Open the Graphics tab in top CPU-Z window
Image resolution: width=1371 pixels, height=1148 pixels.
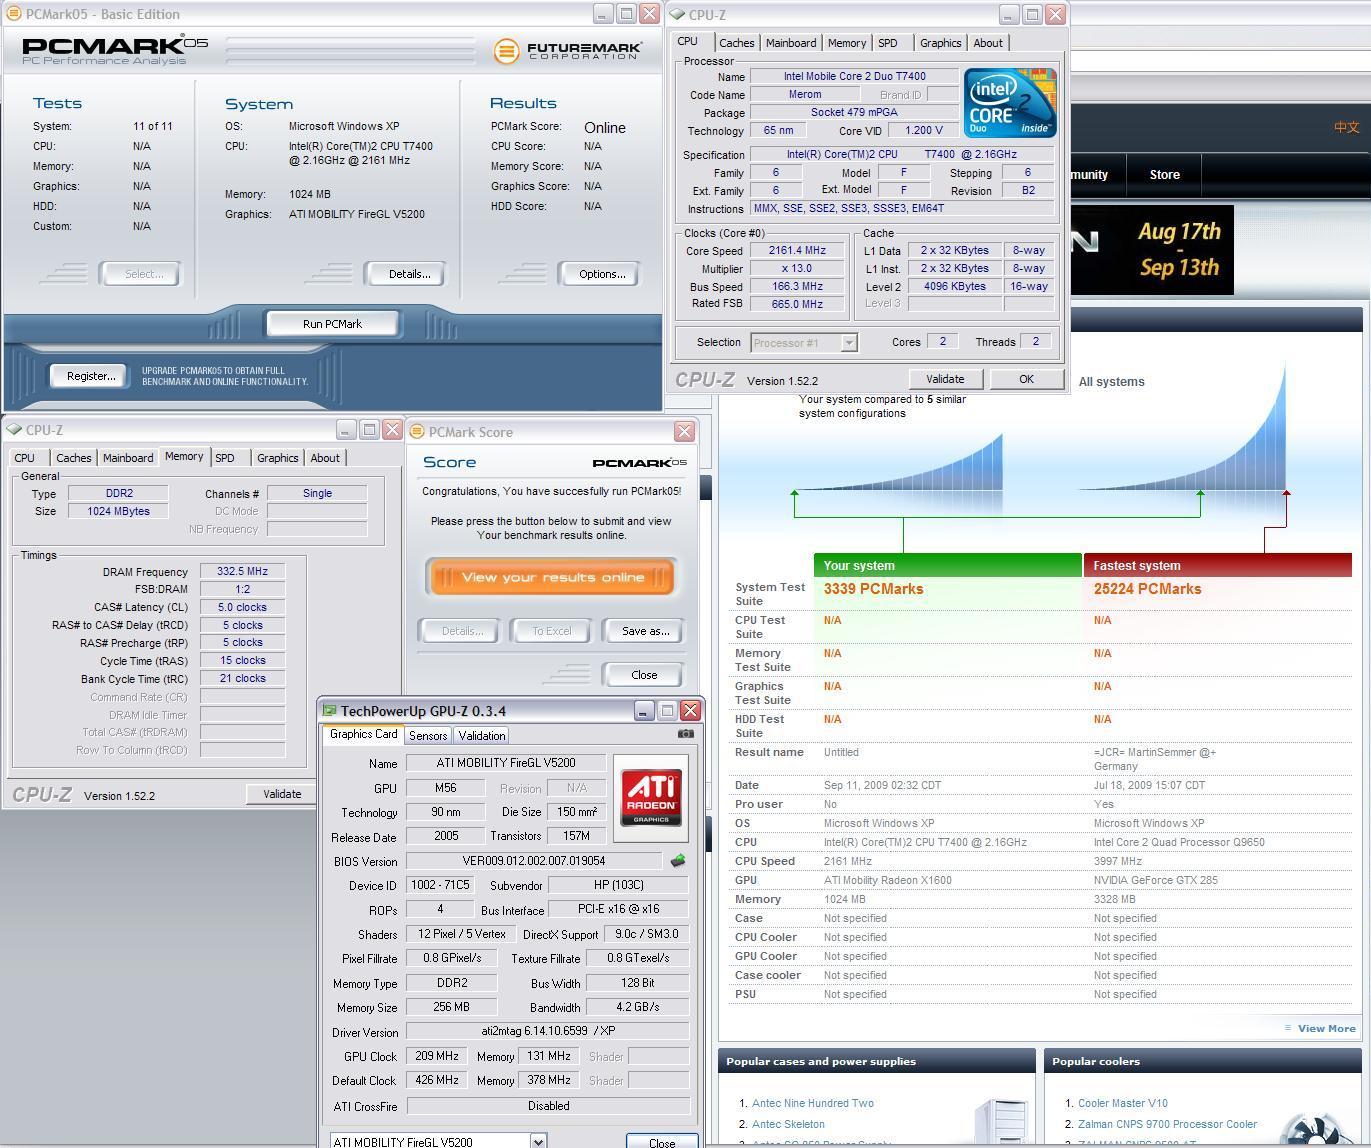(940, 43)
